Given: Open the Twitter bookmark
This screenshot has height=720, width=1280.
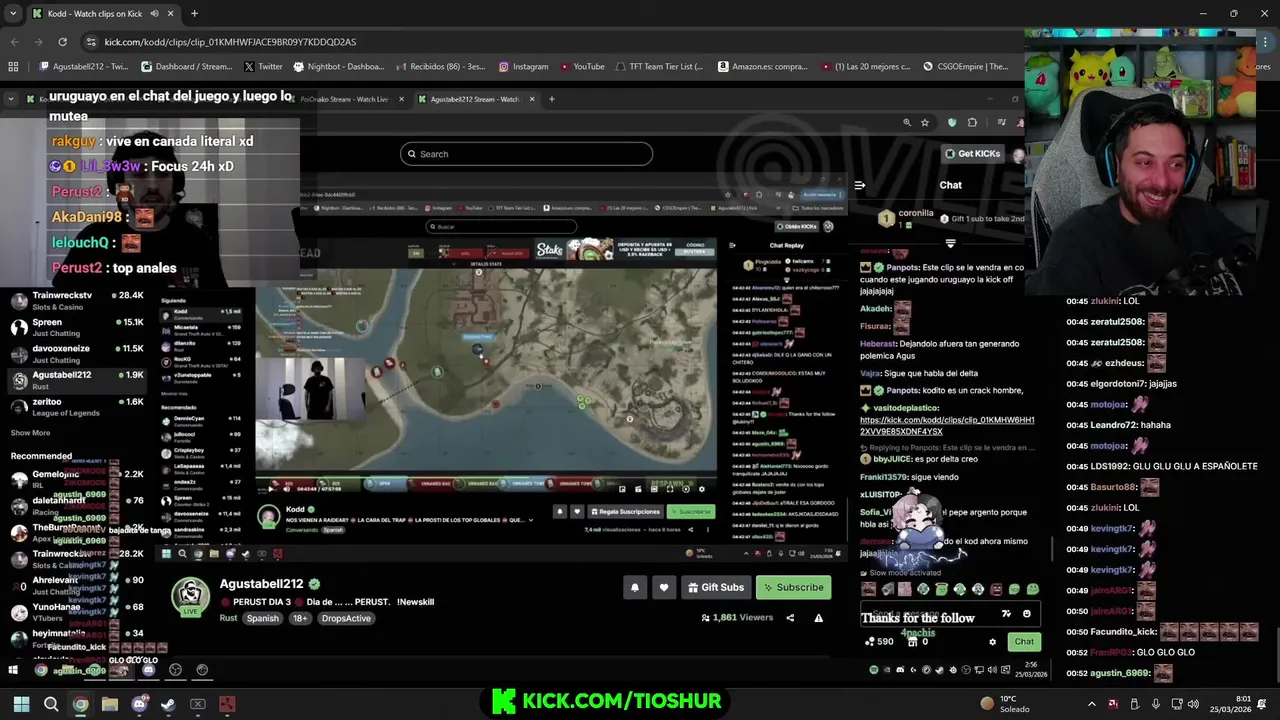Looking at the screenshot, I should 263,67.
